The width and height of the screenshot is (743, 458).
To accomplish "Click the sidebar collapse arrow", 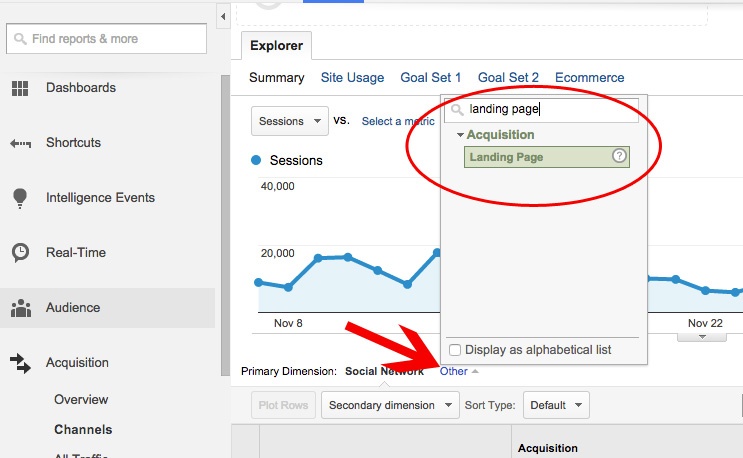I will tap(223, 17).
